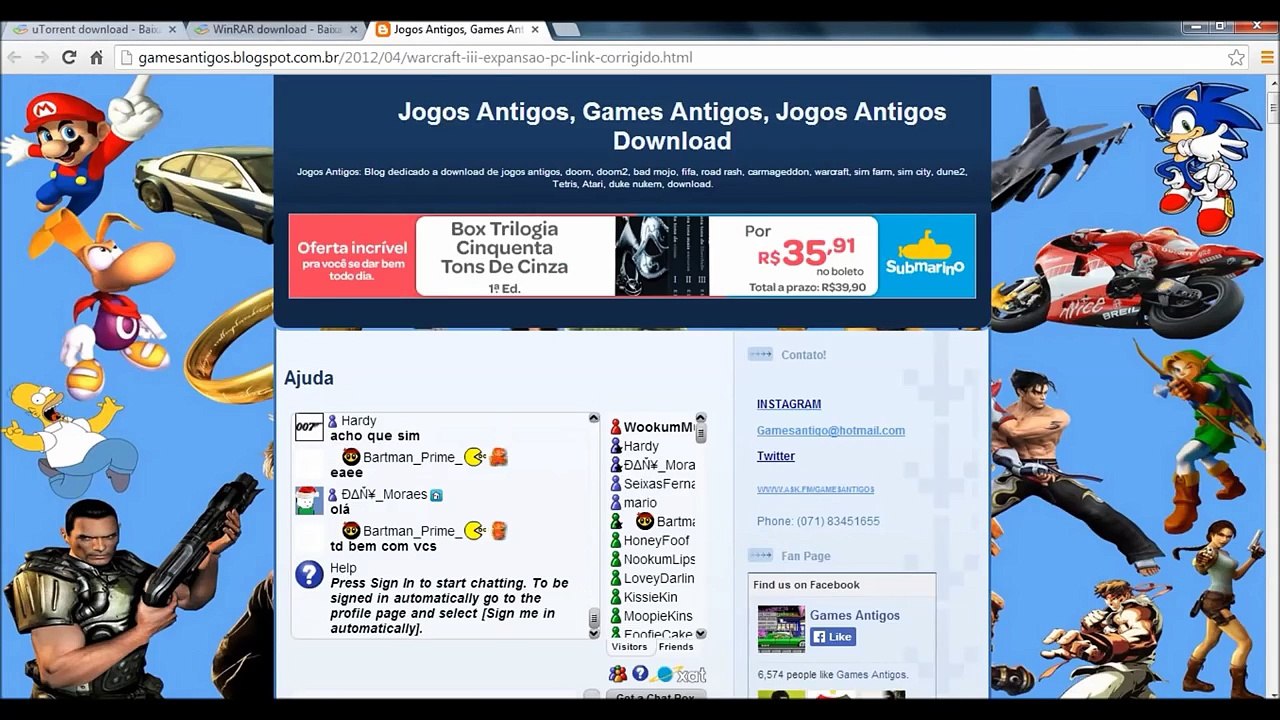Screen dimensions: 1280x720
Task: Click the INSTAGRAM link
Action: (789, 404)
